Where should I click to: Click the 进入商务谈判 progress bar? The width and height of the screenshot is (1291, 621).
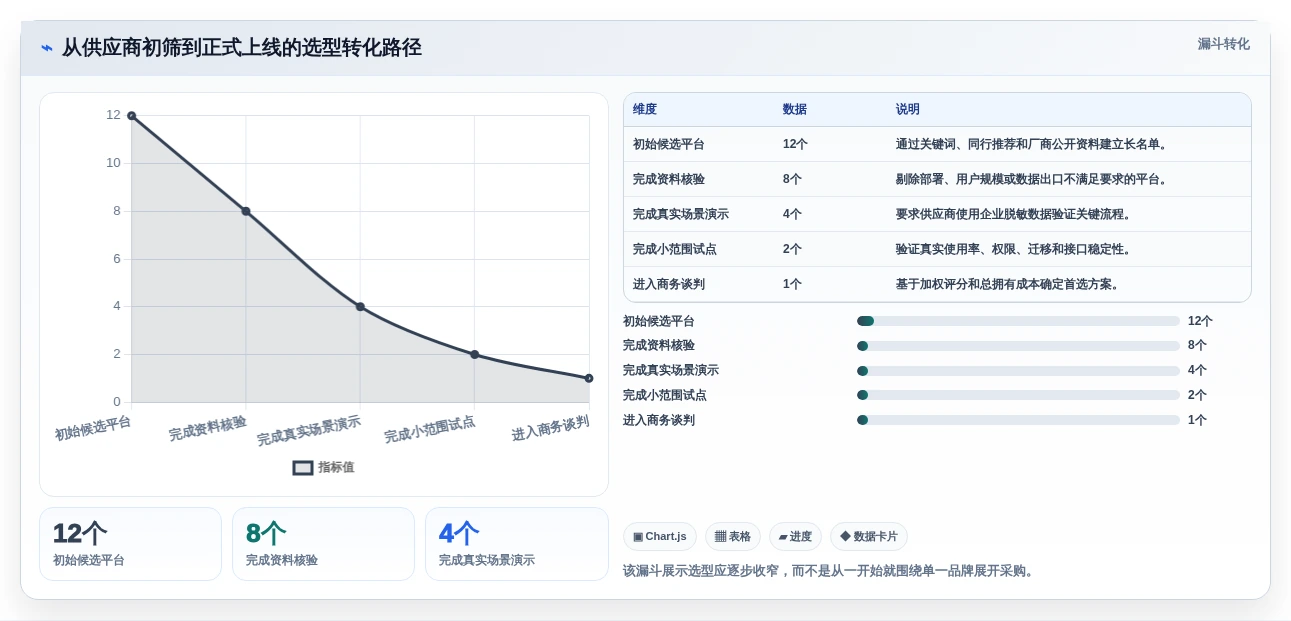1018,420
